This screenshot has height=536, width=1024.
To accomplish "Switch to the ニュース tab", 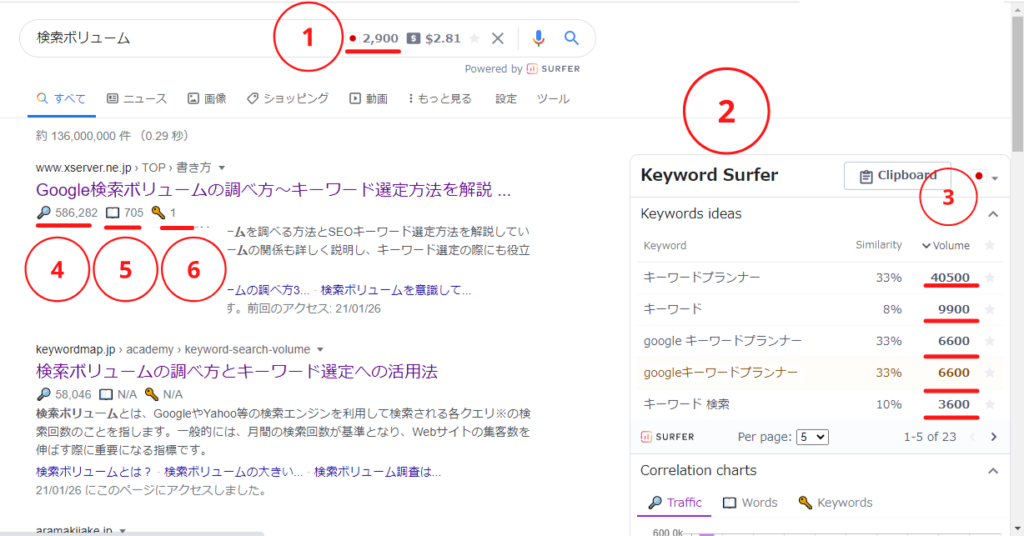I will pos(136,99).
